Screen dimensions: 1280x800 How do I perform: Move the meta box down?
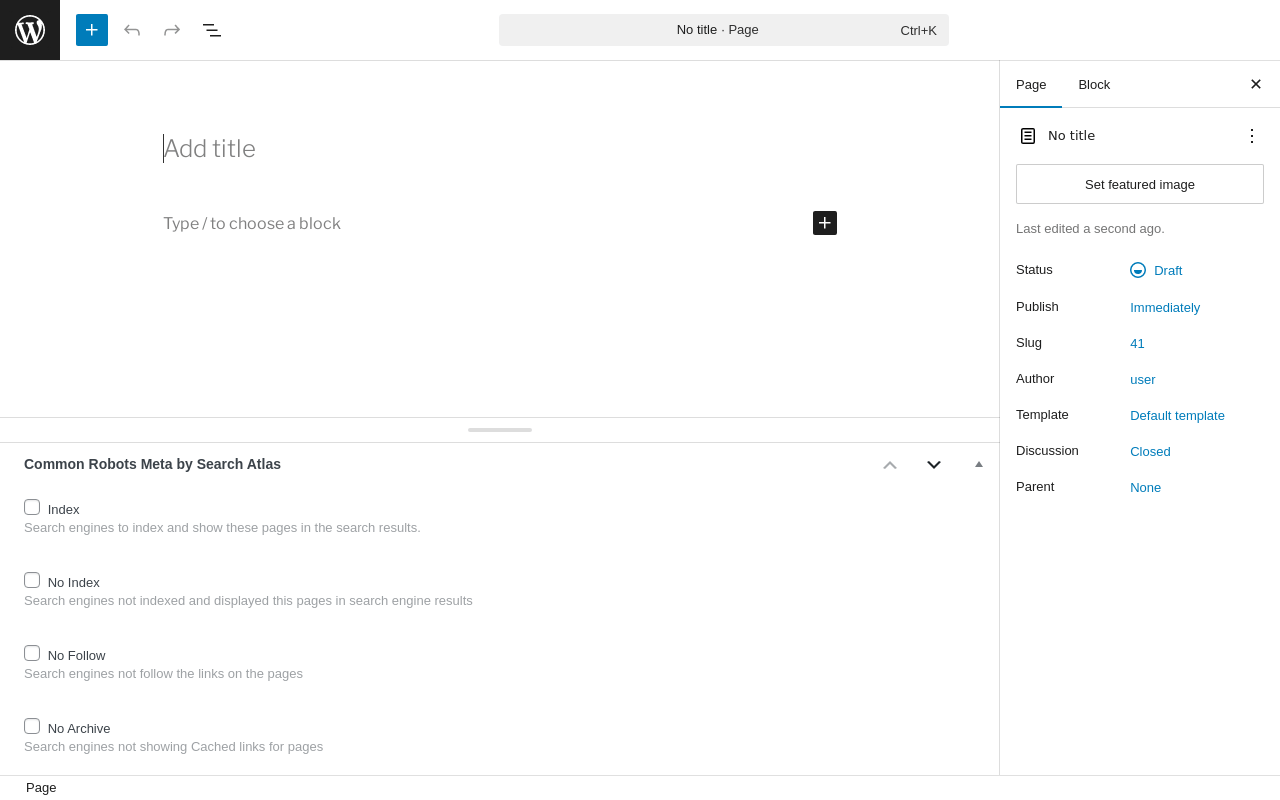(934, 464)
